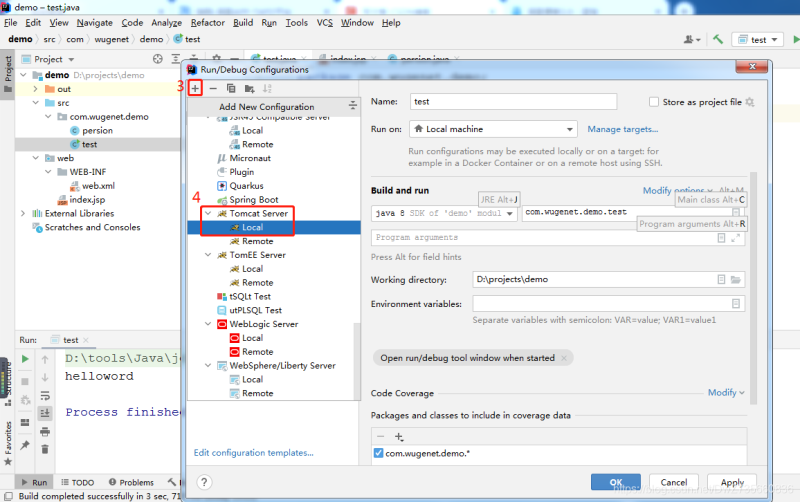Click the expand icon in Program arguments field
The image size is (800, 502).
click(x=736, y=238)
